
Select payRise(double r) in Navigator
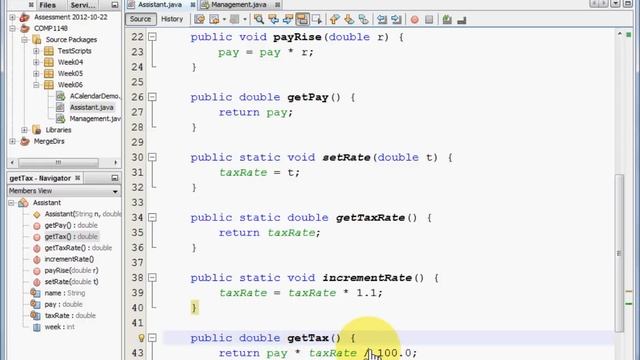71,271
